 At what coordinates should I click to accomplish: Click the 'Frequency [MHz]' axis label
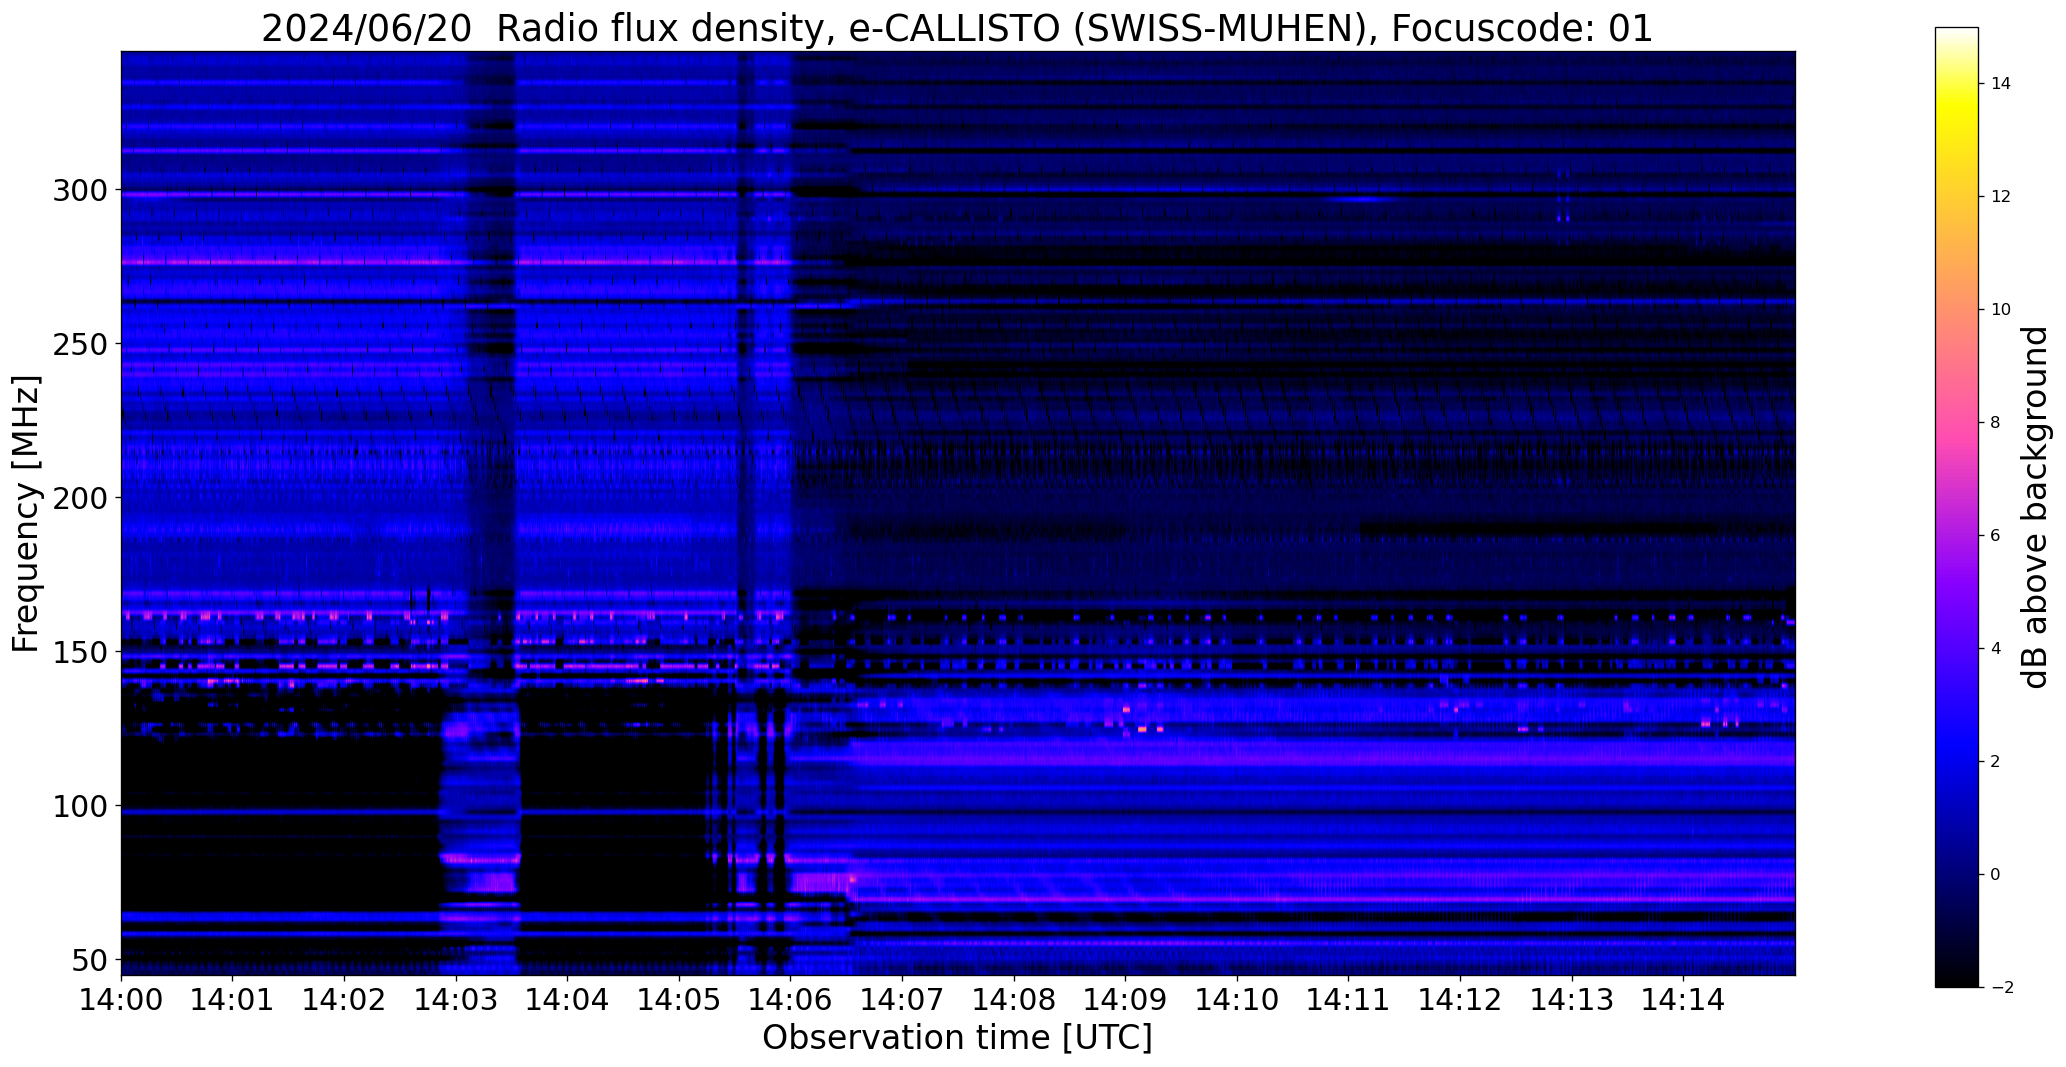[27, 513]
